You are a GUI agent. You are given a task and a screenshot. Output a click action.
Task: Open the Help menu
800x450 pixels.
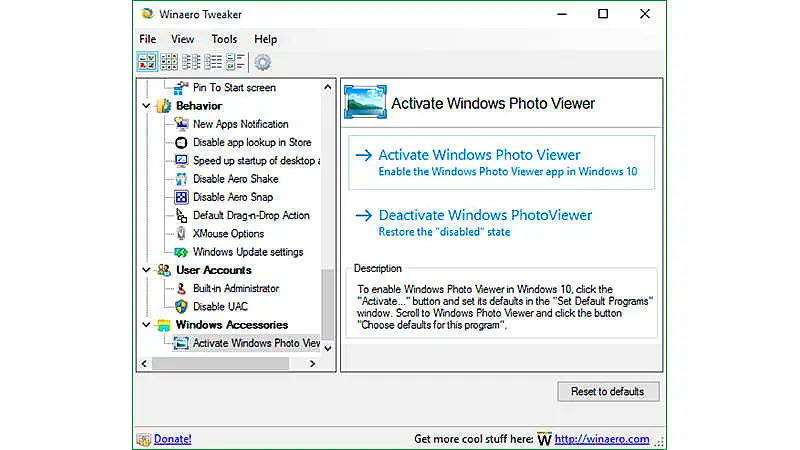click(x=265, y=39)
